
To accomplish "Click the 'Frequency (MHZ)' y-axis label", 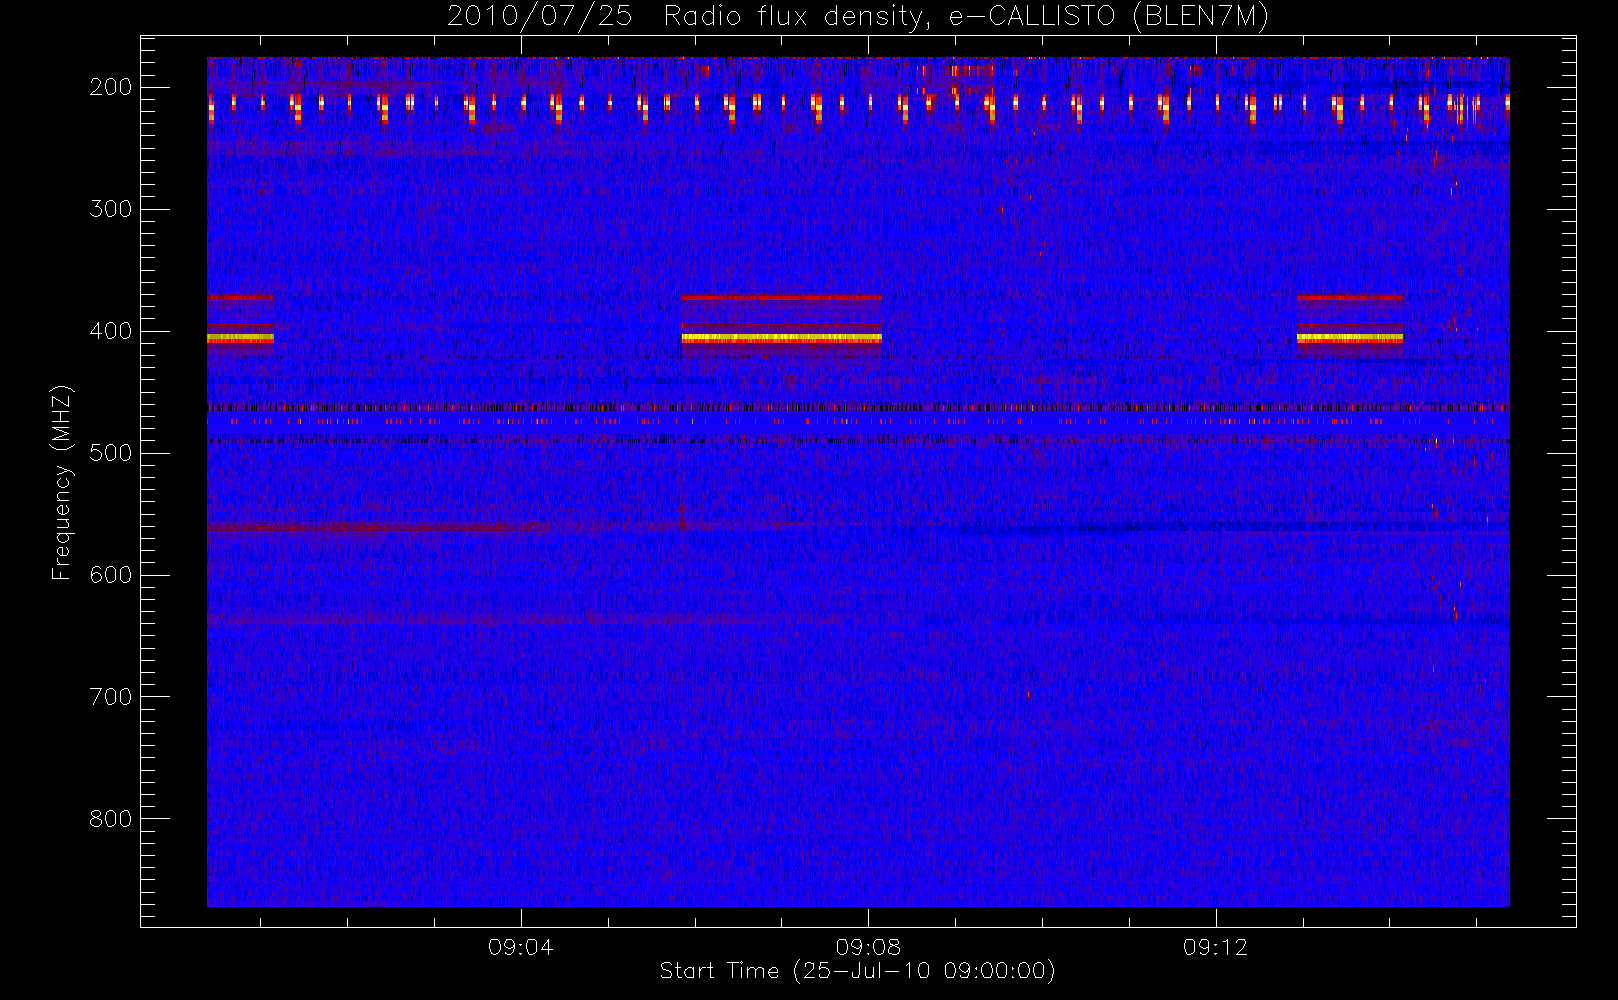I will click(62, 482).
